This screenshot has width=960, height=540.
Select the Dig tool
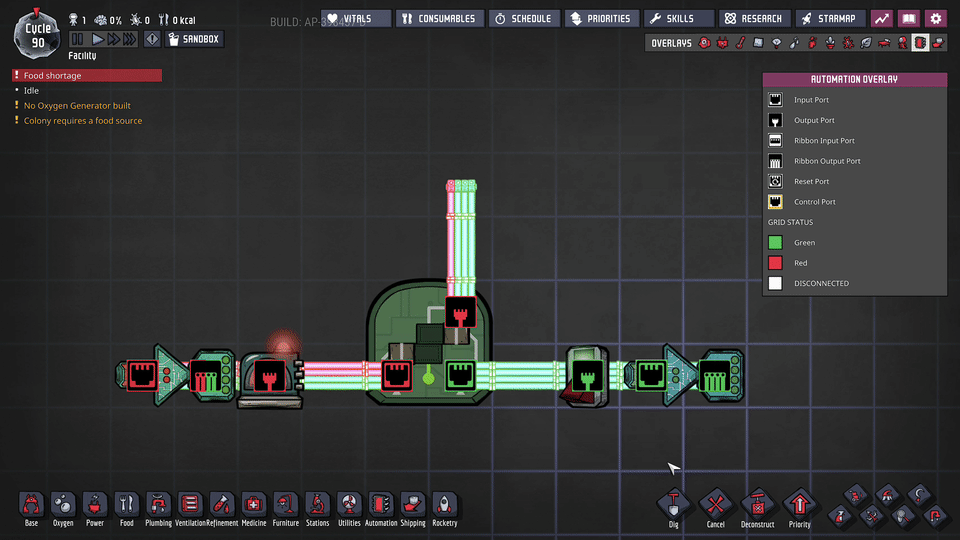(673, 504)
